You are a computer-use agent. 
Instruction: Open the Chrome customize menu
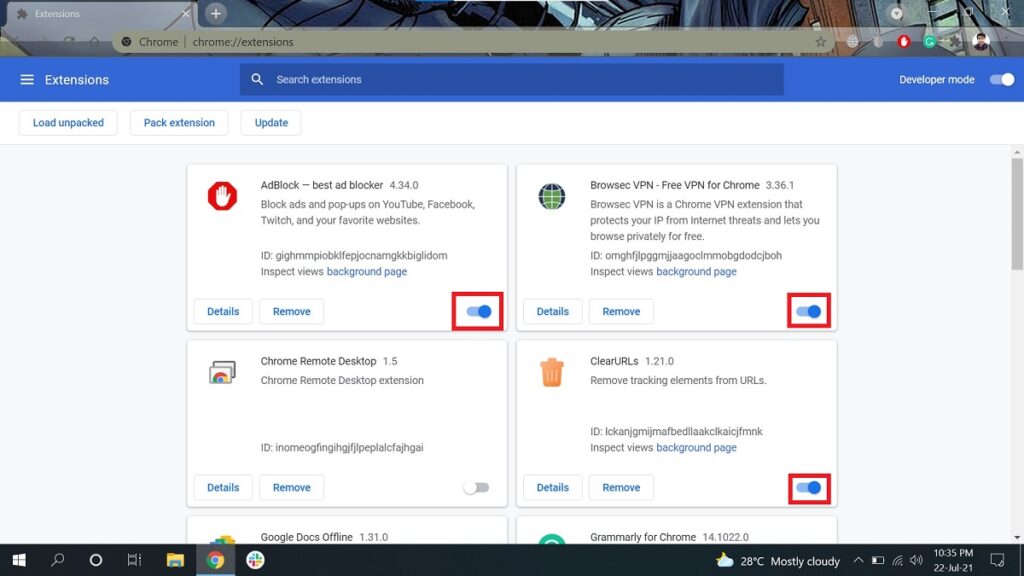click(x=1008, y=42)
